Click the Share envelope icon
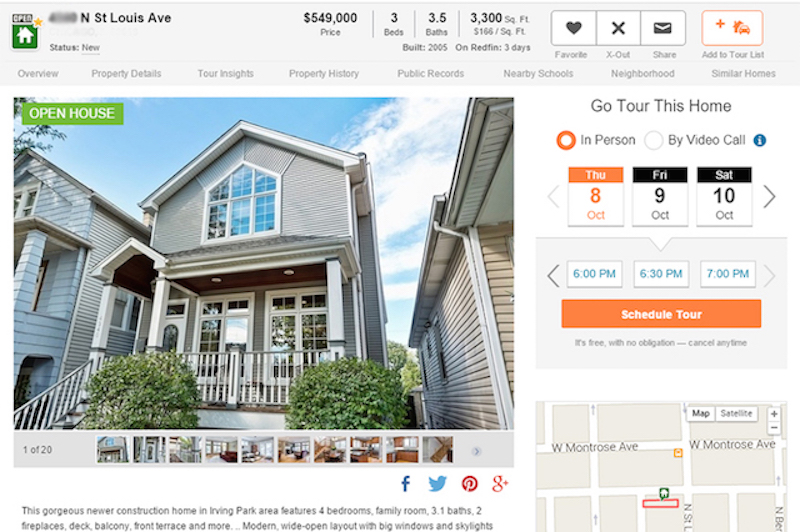This screenshot has width=800, height=532. point(662,28)
